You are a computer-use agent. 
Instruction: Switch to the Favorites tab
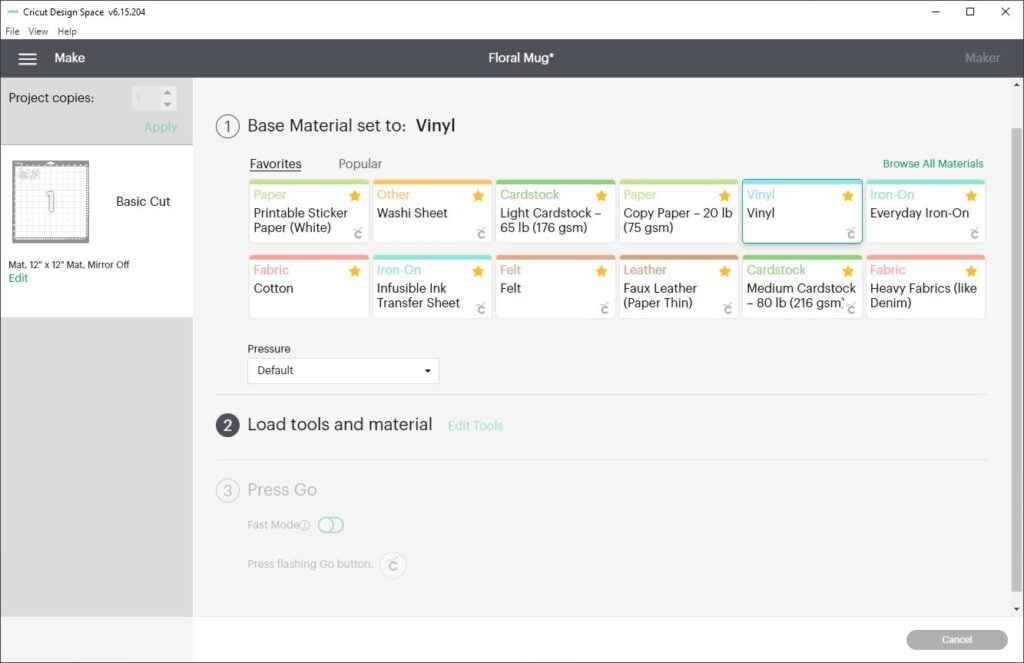276,164
